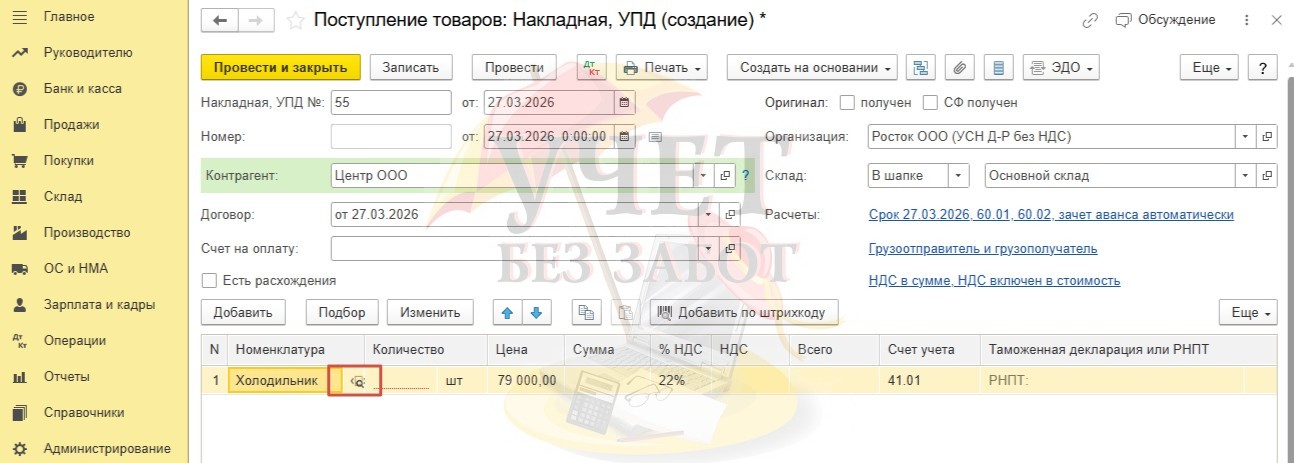Screen dimensions: 1294x463
Task: Open the Операции section
Action: (x=74, y=340)
